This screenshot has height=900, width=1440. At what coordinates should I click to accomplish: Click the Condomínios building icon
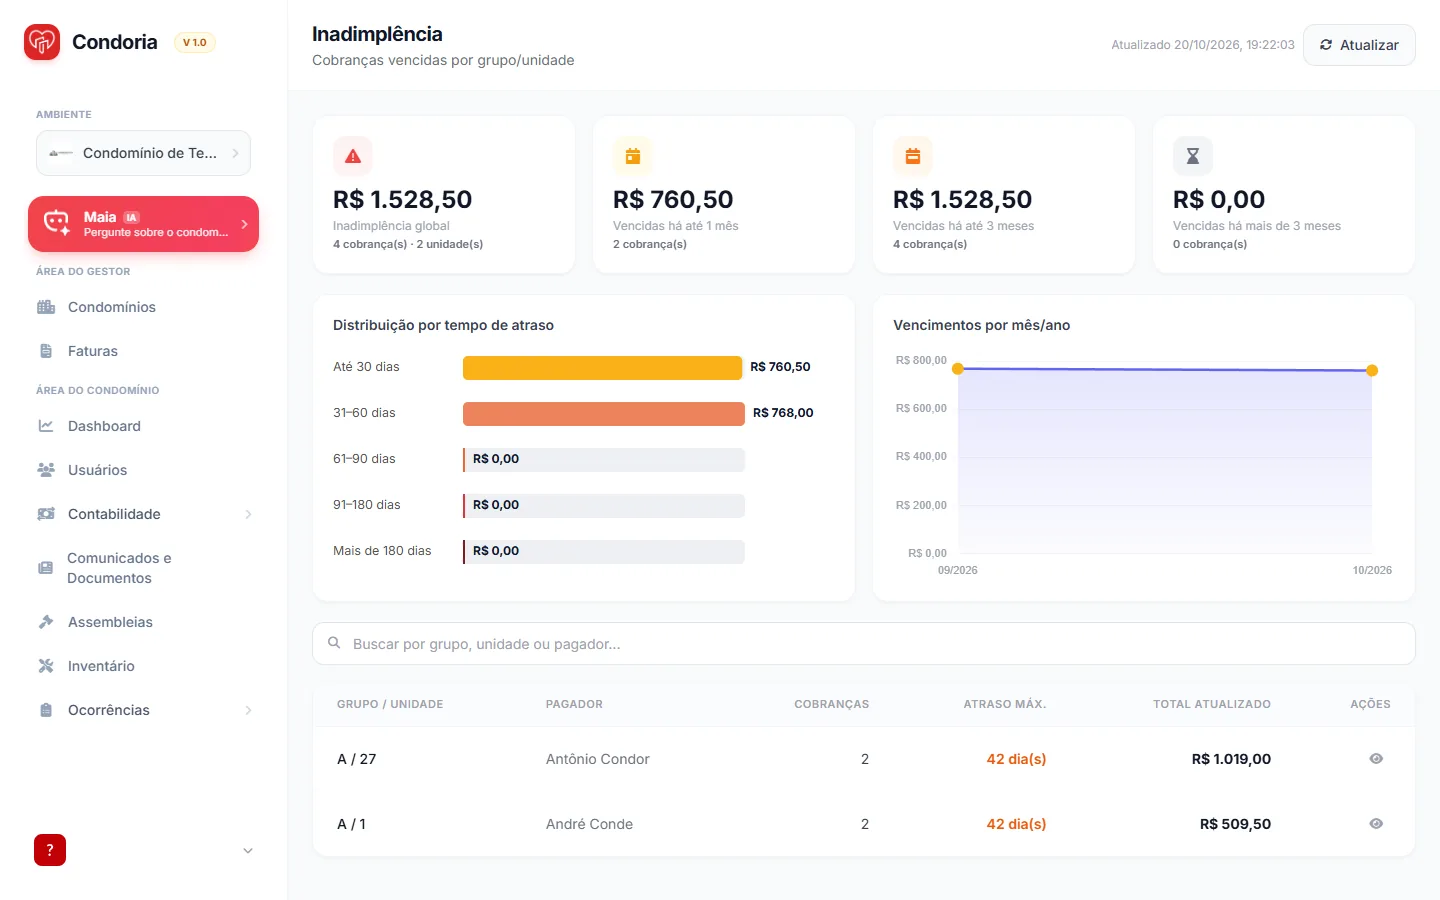tap(46, 307)
